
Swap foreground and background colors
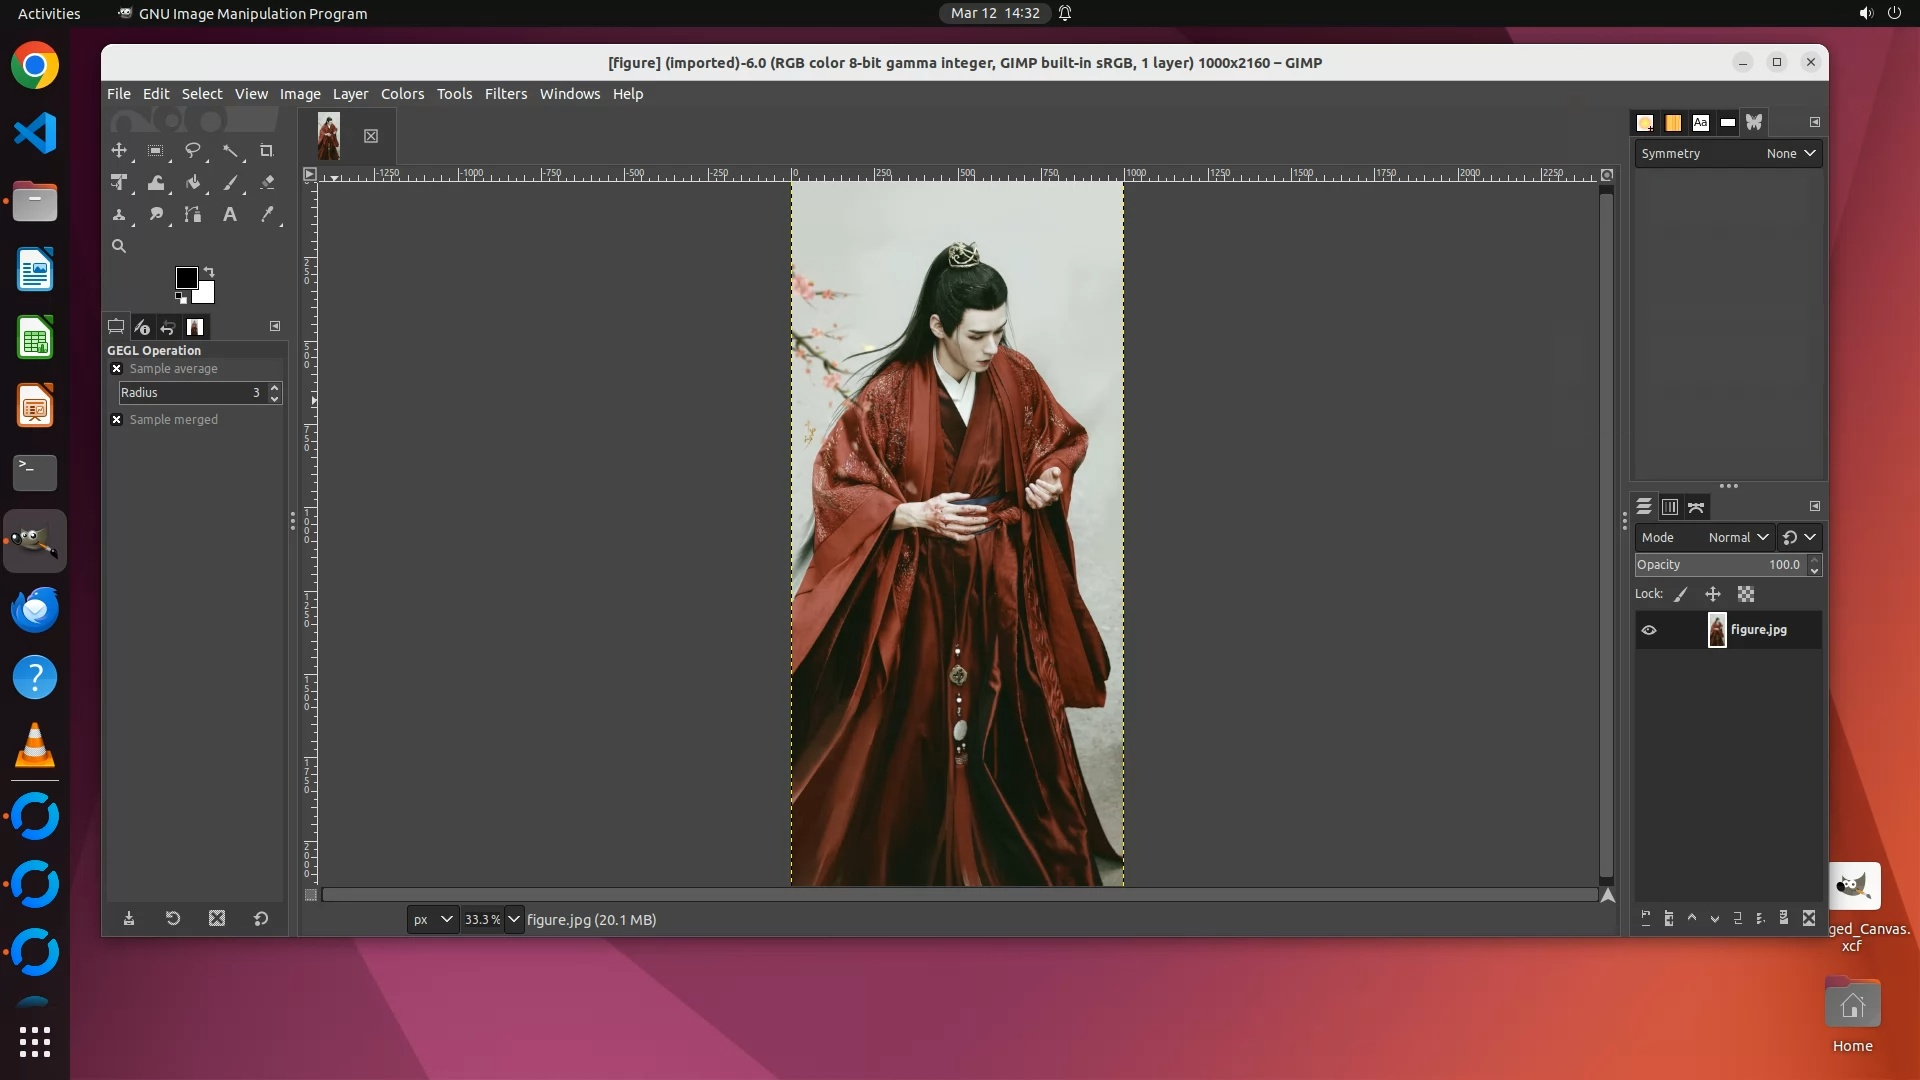point(209,272)
